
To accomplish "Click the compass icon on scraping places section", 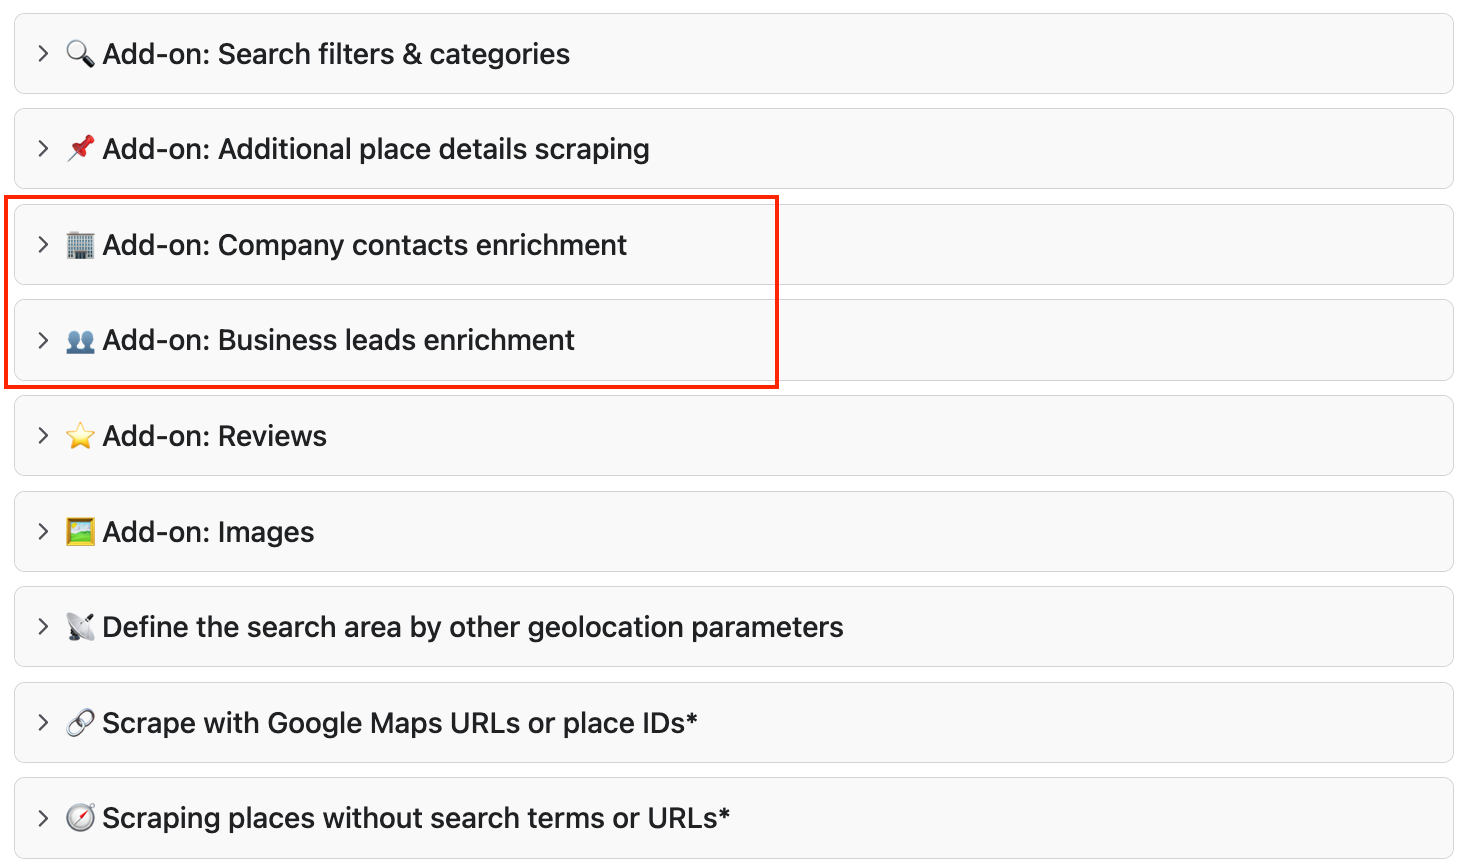I will tap(80, 818).
